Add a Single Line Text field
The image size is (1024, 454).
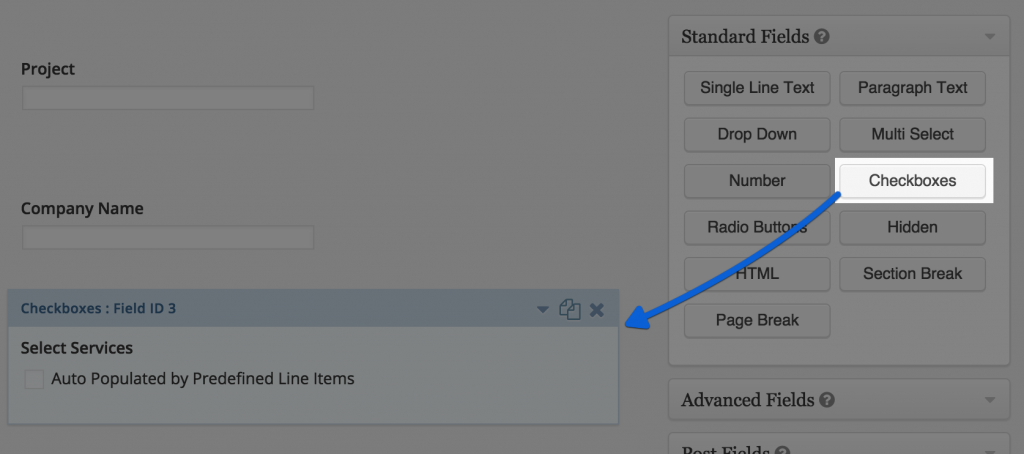pos(757,88)
